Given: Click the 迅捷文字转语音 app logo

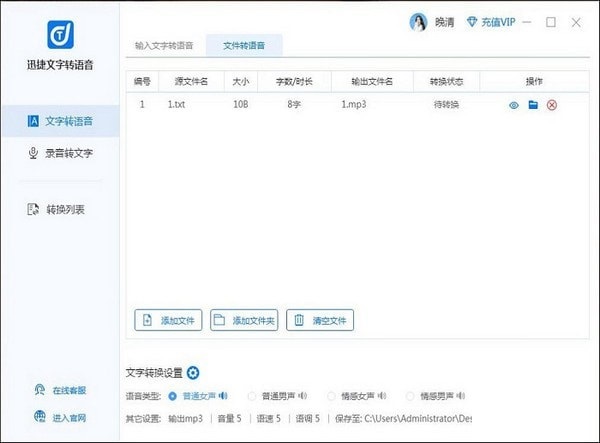Looking at the screenshot, I should 60,34.
